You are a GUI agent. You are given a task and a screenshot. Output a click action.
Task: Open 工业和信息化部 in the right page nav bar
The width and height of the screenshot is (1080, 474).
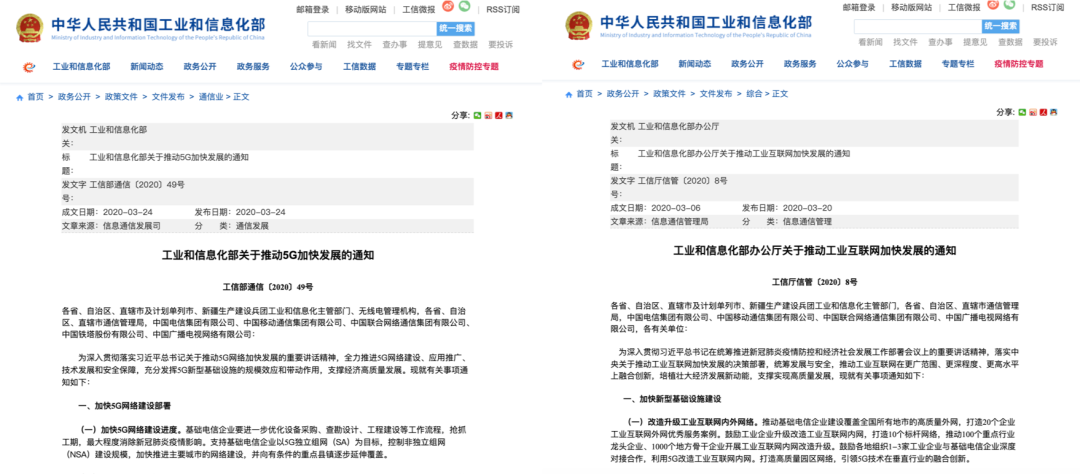(x=630, y=64)
